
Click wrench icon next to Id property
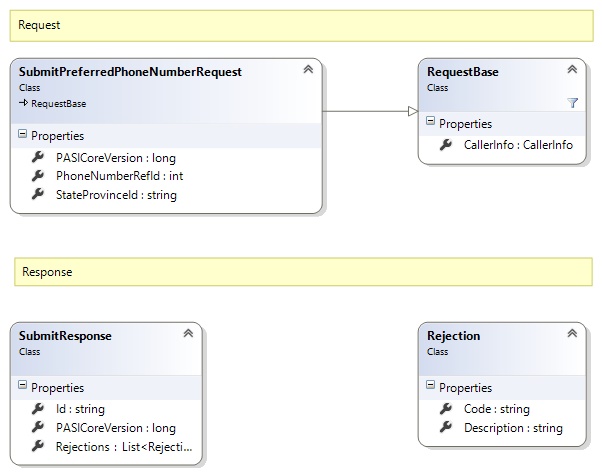(x=38, y=409)
